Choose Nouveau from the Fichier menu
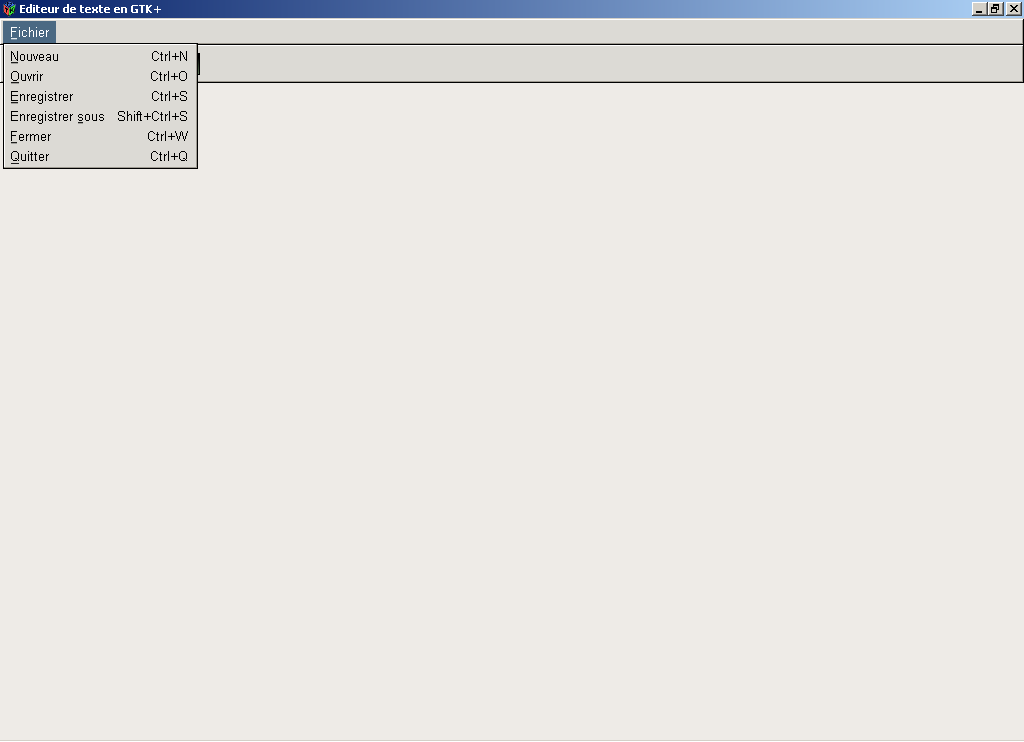The width and height of the screenshot is (1024, 742). (x=35, y=57)
